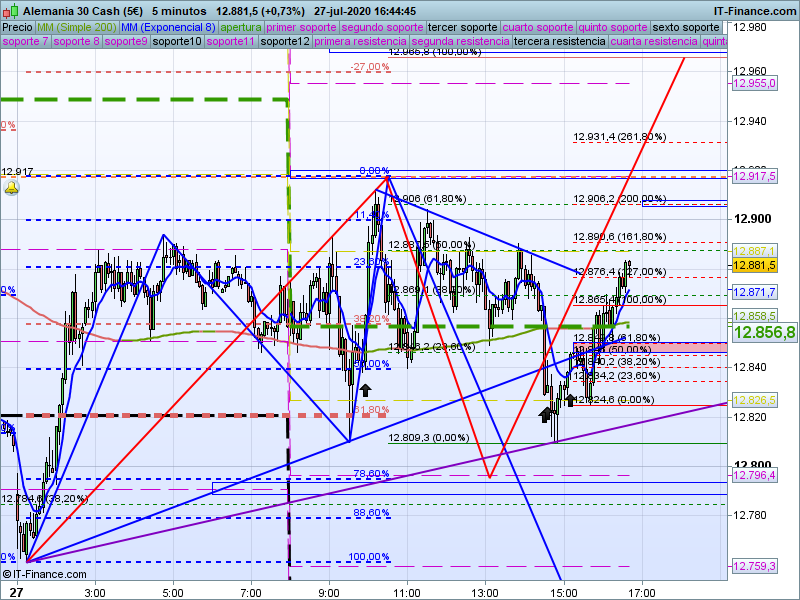Select tercer soporte in the legend
800x600 pixels.
pyautogui.click(x=462, y=28)
